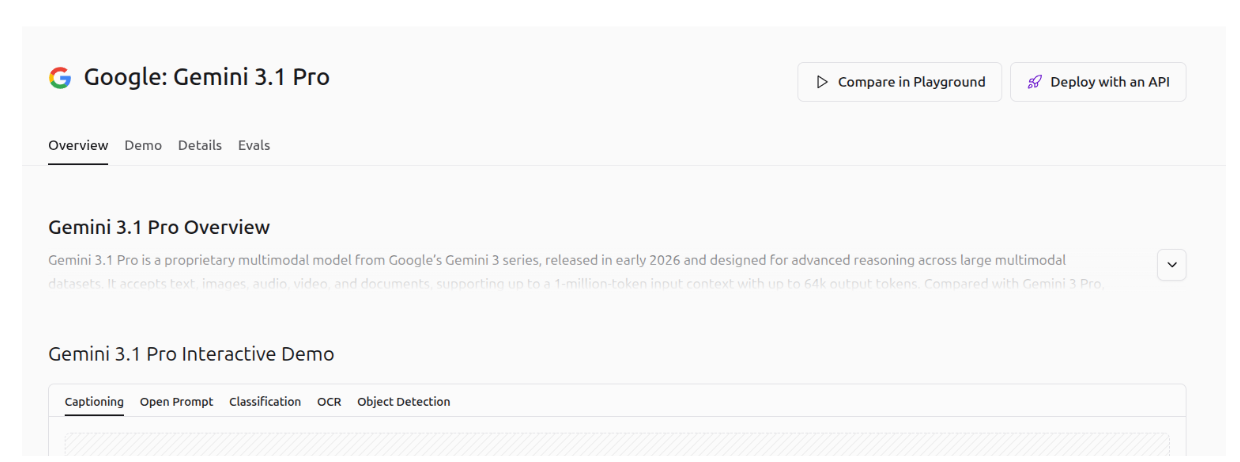Open the OCR demo tab
1240x462 pixels.
pos(329,402)
